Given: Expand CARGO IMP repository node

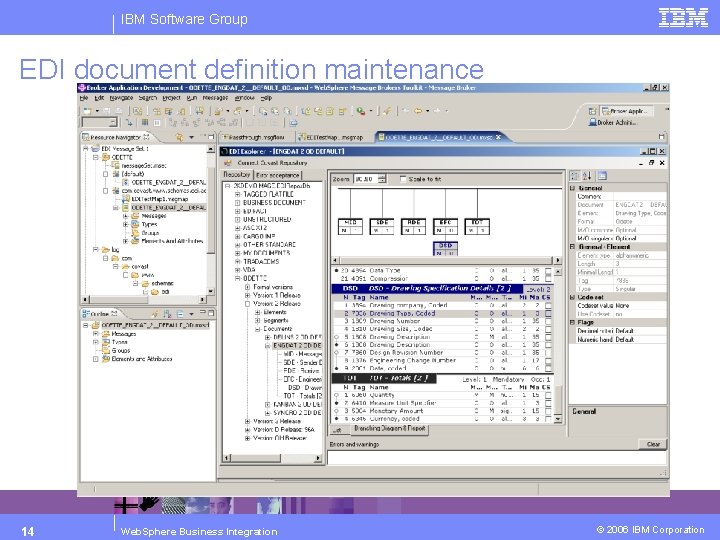Looking at the screenshot, I should tap(237, 236).
